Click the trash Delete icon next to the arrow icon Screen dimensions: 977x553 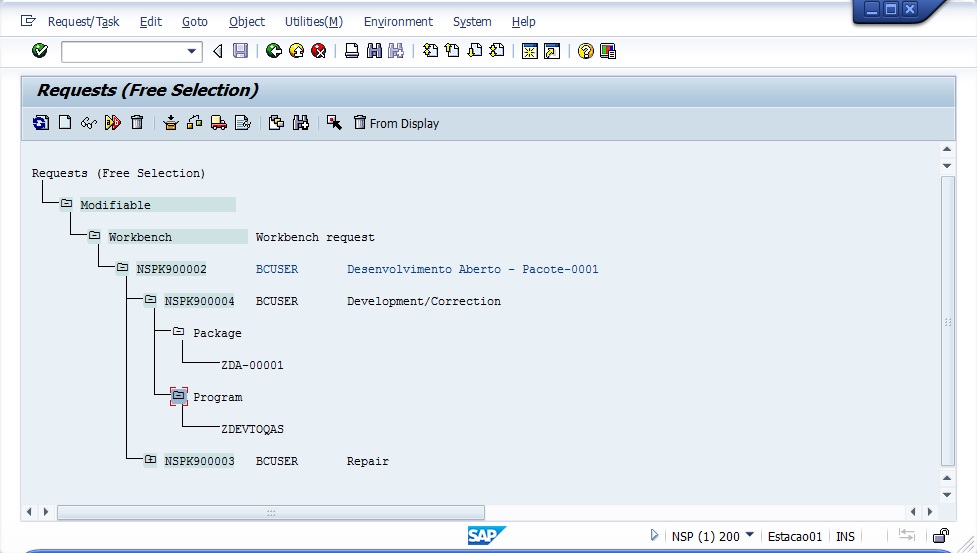click(x=137, y=123)
